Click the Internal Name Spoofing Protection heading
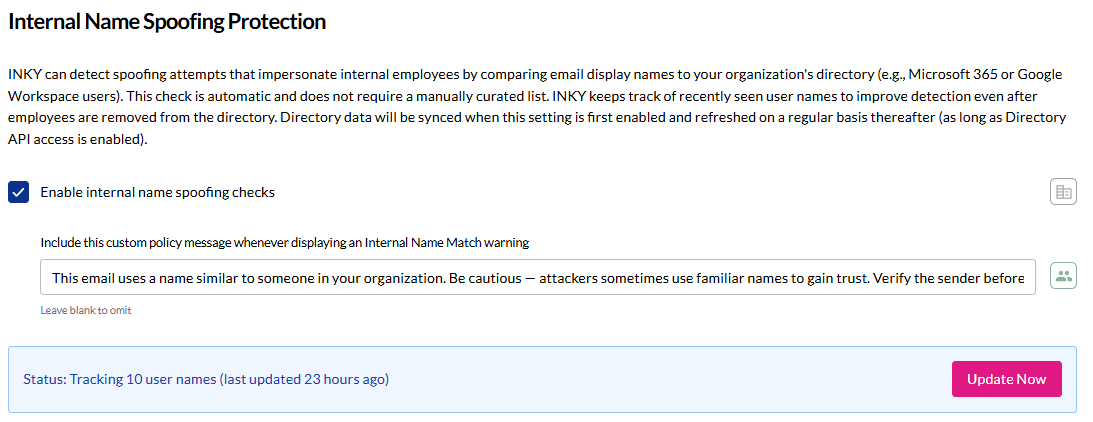The height and width of the screenshot is (422, 1093). click(167, 21)
